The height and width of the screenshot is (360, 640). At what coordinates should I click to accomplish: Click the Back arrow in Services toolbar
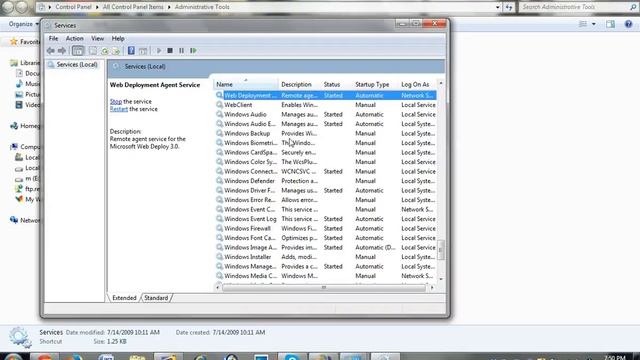[51, 51]
